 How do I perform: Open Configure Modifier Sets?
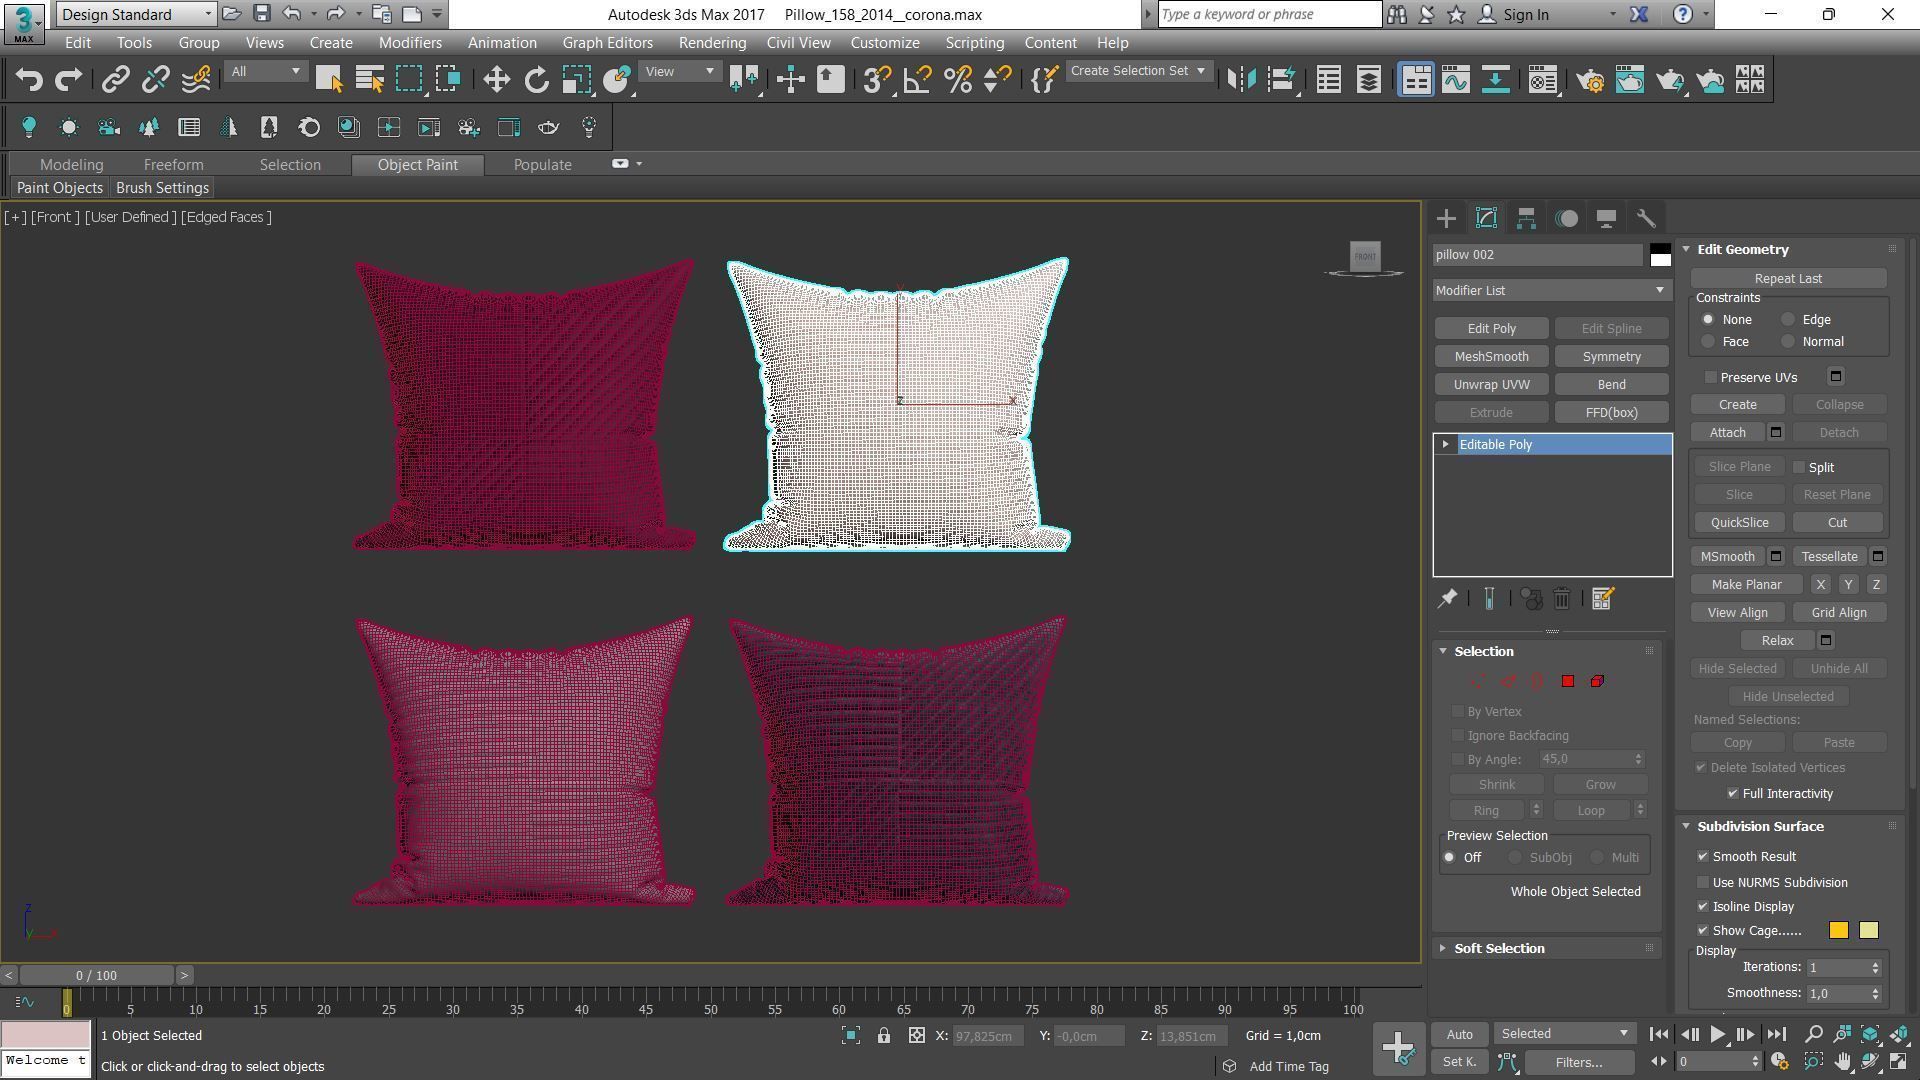click(x=1602, y=598)
